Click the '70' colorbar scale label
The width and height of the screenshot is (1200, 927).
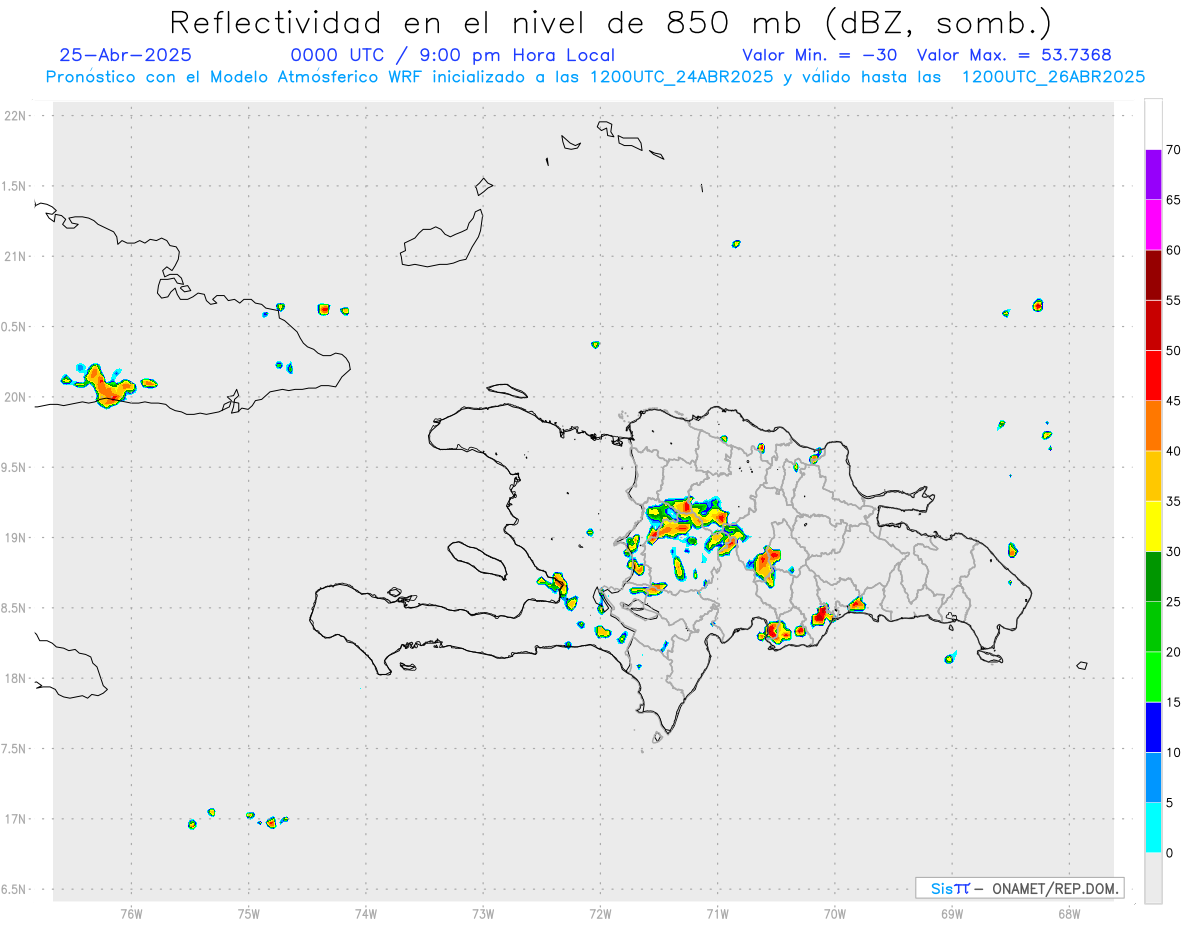[1173, 150]
